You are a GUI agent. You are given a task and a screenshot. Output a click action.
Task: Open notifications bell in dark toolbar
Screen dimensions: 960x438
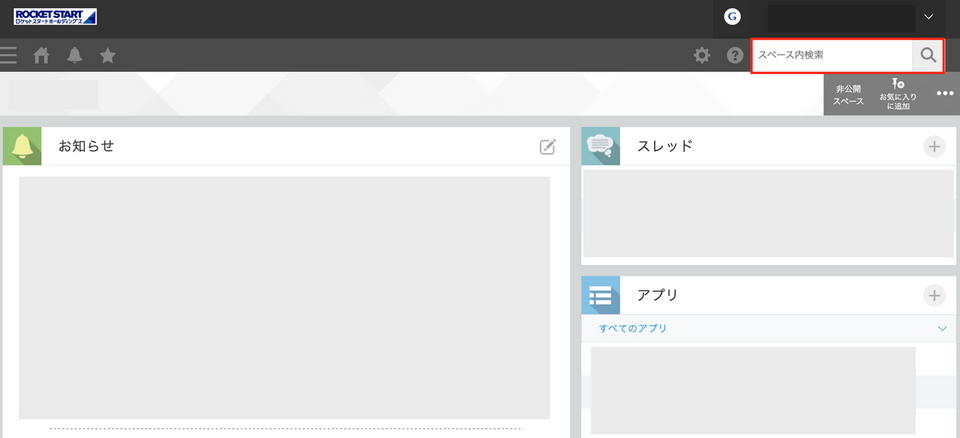pos(75,56)
